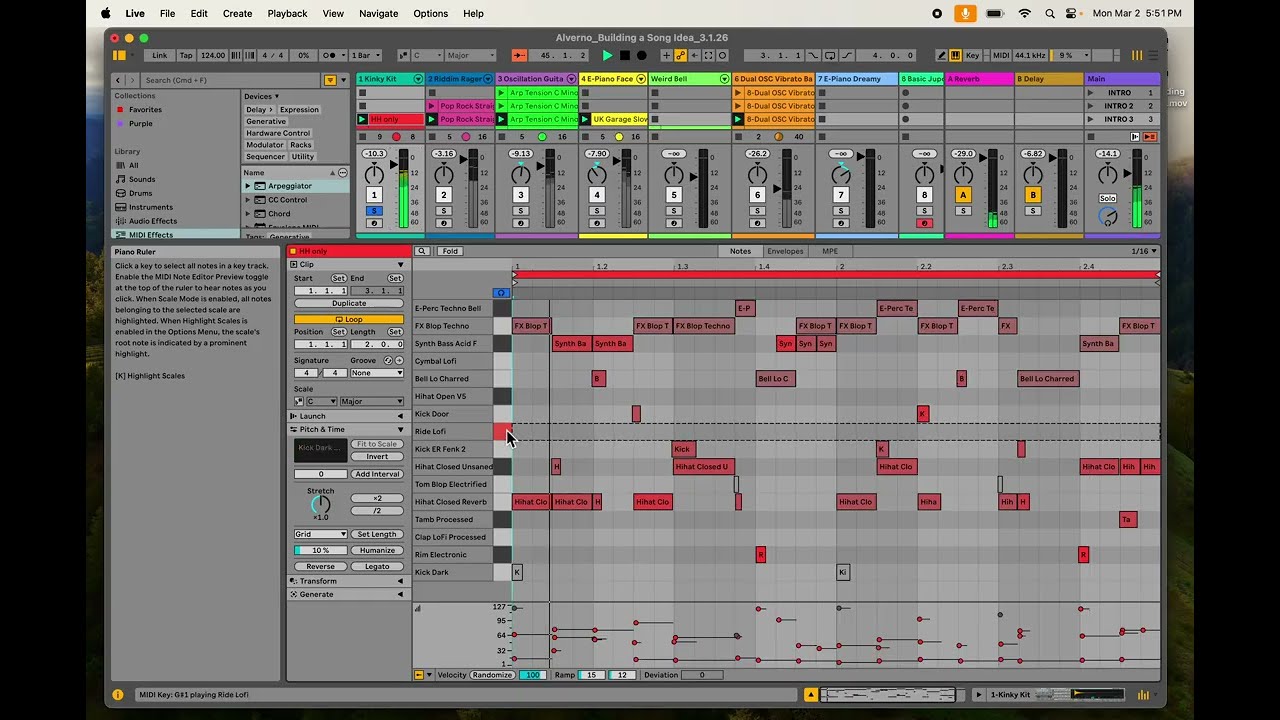Click the tempo field 124.00

pos(213,56)
